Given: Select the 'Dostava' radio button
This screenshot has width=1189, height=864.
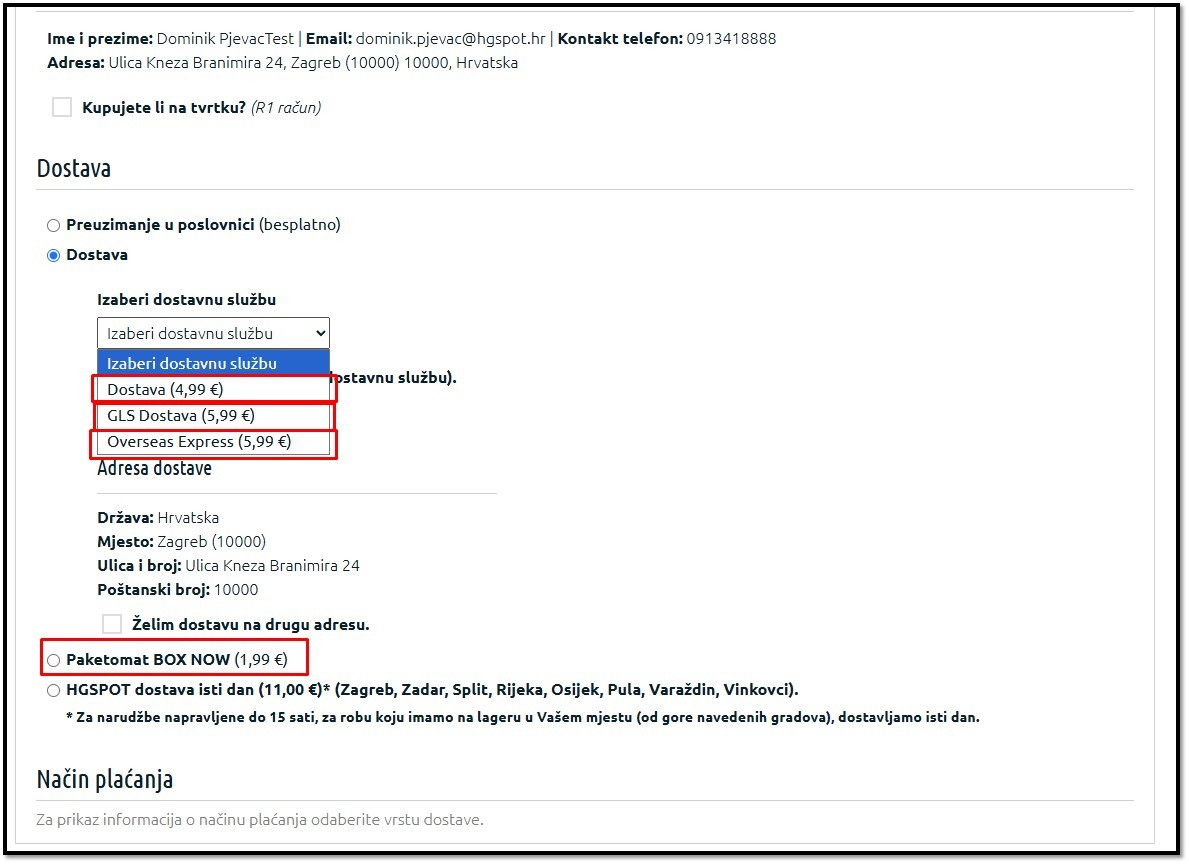Looking at the screenshot, I should point(54,255).
